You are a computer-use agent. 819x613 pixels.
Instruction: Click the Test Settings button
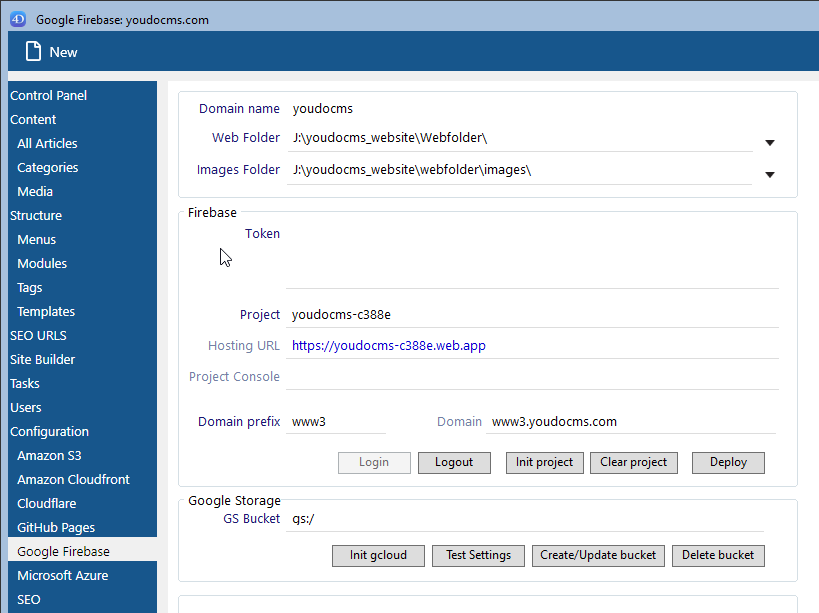coord(478,555)
